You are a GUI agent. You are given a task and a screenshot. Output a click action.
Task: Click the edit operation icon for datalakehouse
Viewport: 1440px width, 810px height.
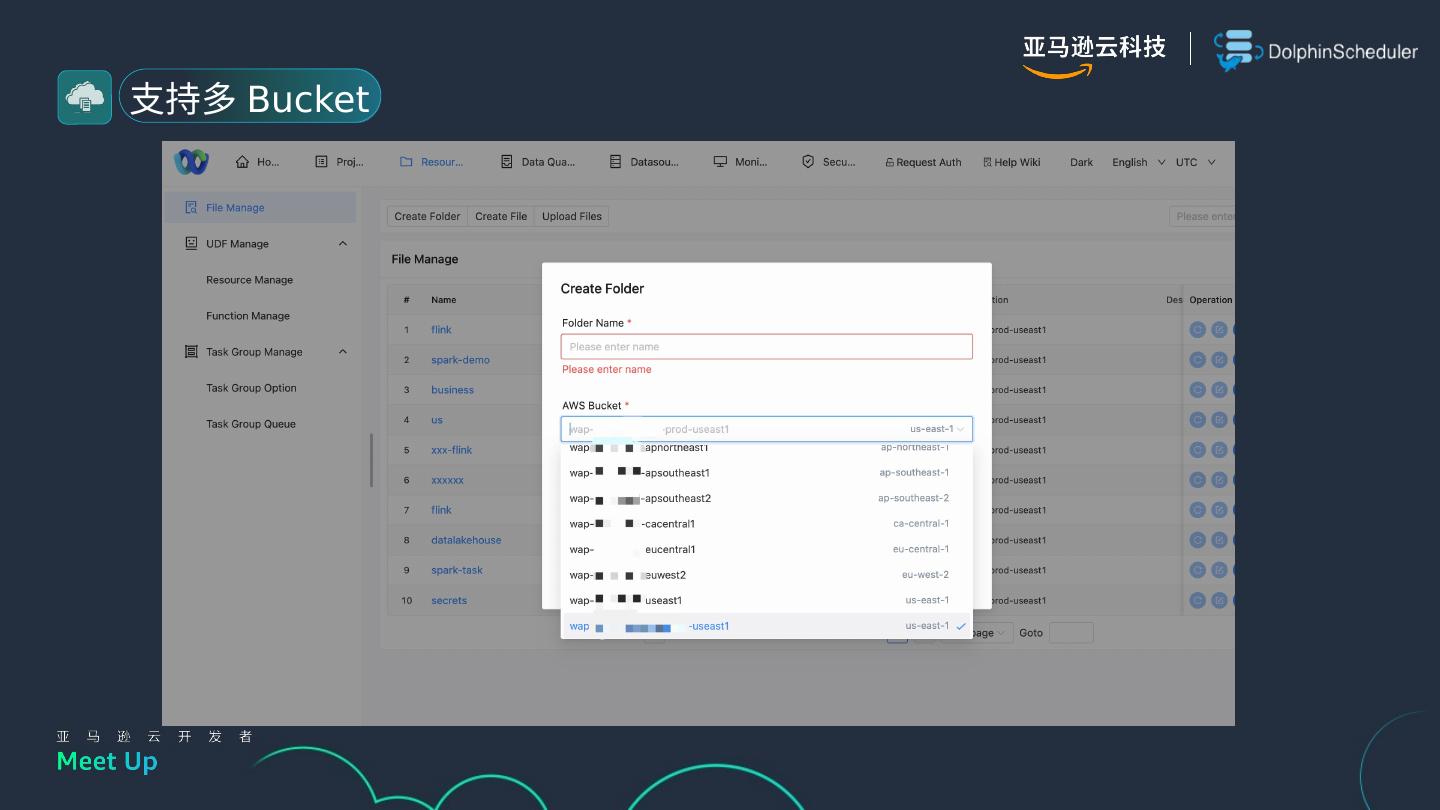click(x=1219, y=540)
